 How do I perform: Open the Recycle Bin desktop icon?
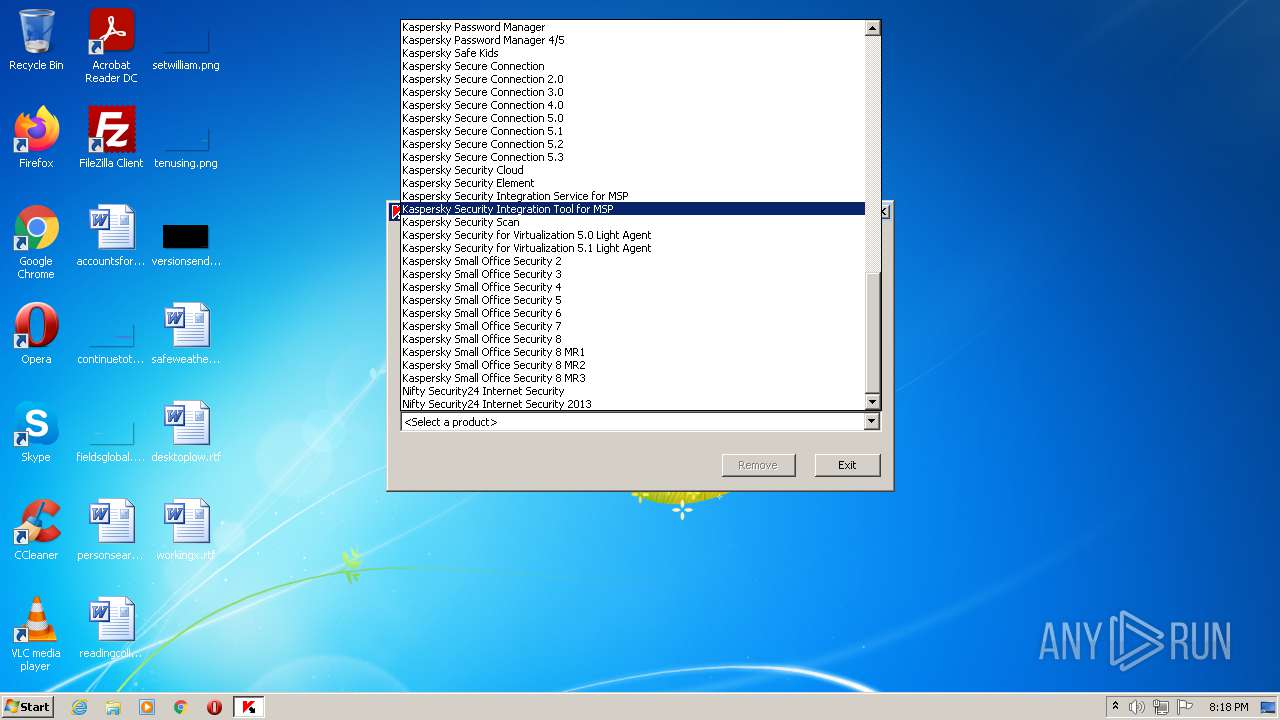(x=36, y=40)
